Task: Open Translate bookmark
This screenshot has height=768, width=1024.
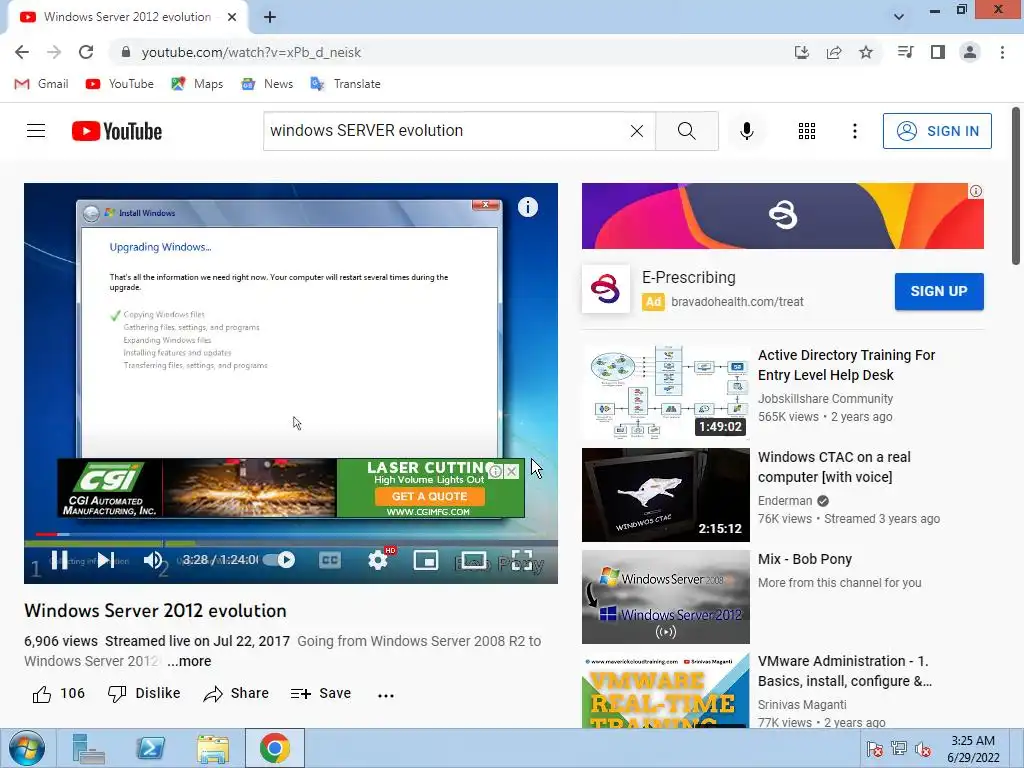Action: (x=345, y=84)
